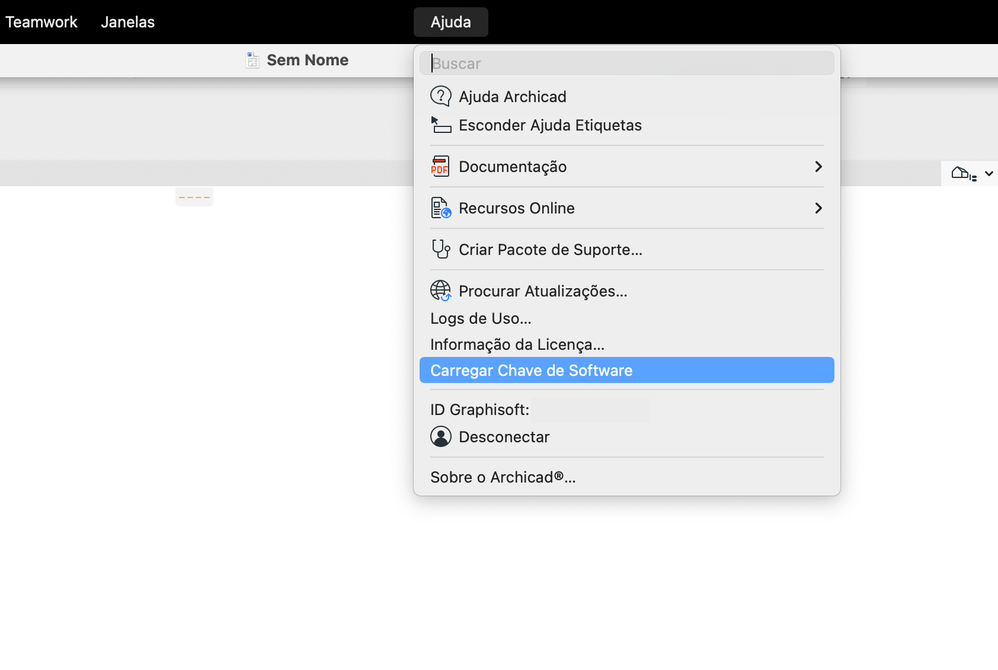The image size is (998, 670).
Task: Click the document icon beside Sem Nome
Action: [x=252, y=60]
